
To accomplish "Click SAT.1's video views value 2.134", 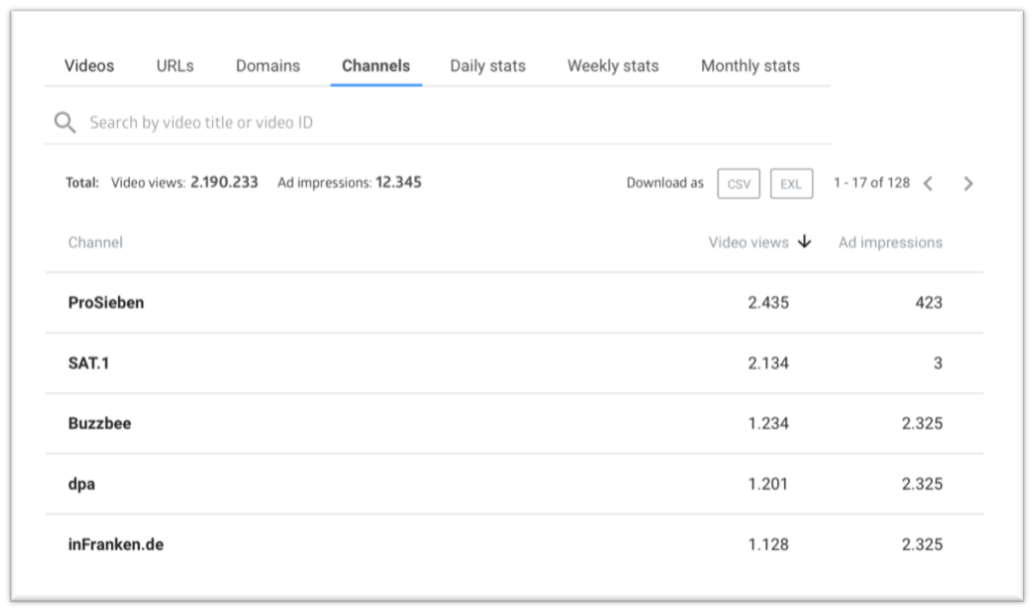I will pos(768,363).
